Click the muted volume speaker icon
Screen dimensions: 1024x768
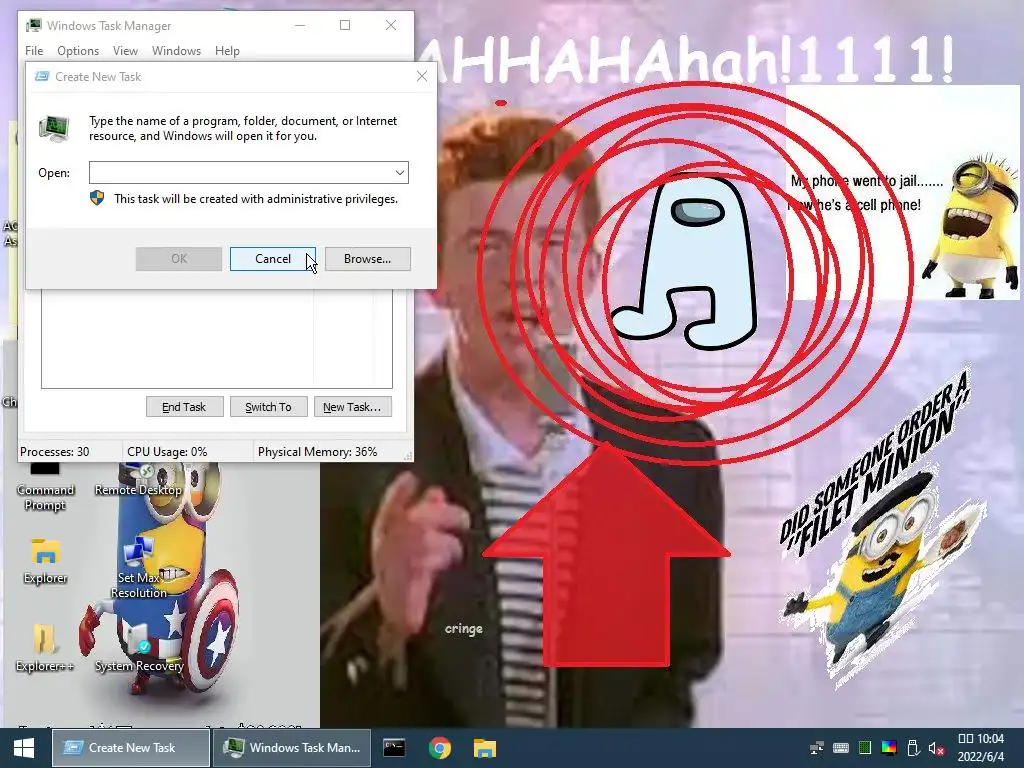(936, 748)
